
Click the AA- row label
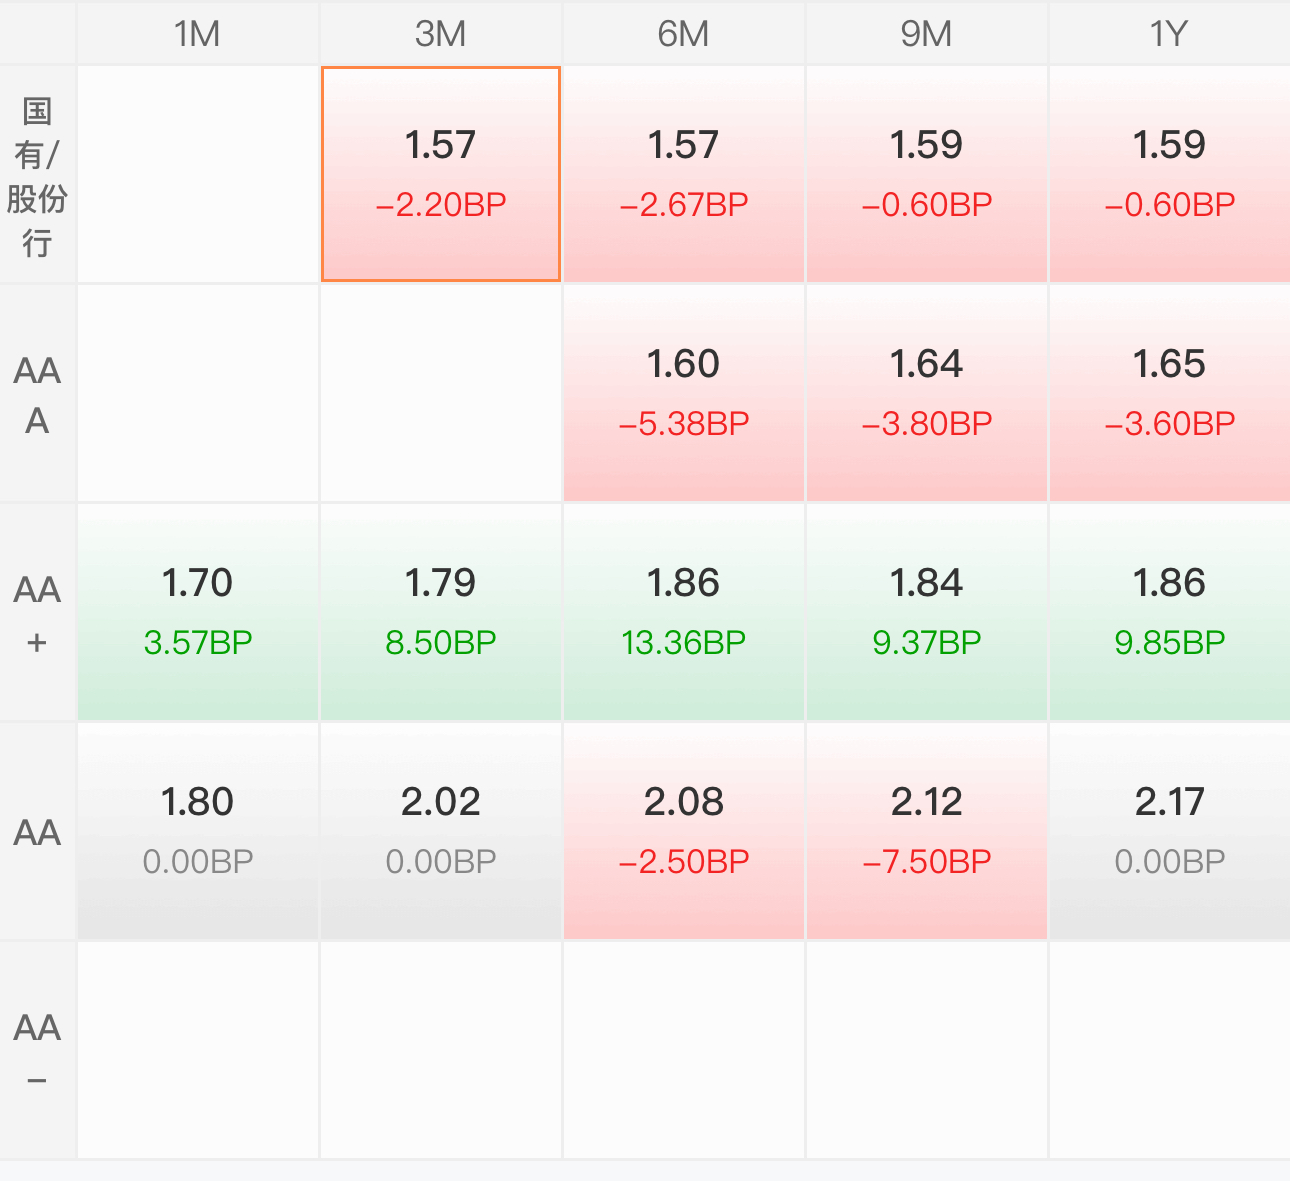coord(37,1051)
